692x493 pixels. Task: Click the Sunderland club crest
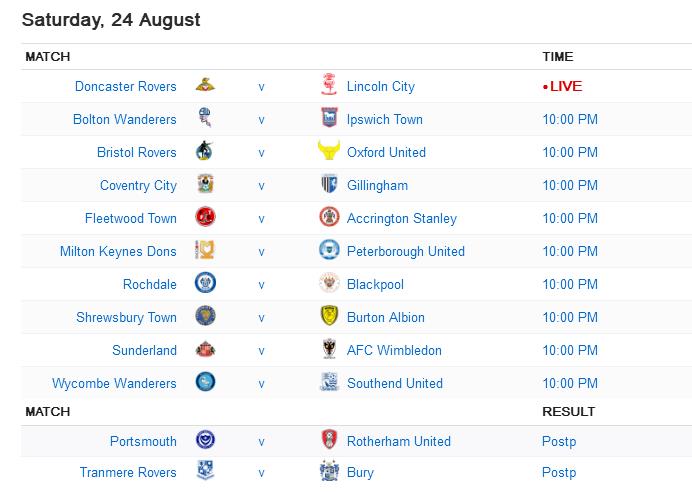pos(205,350)
